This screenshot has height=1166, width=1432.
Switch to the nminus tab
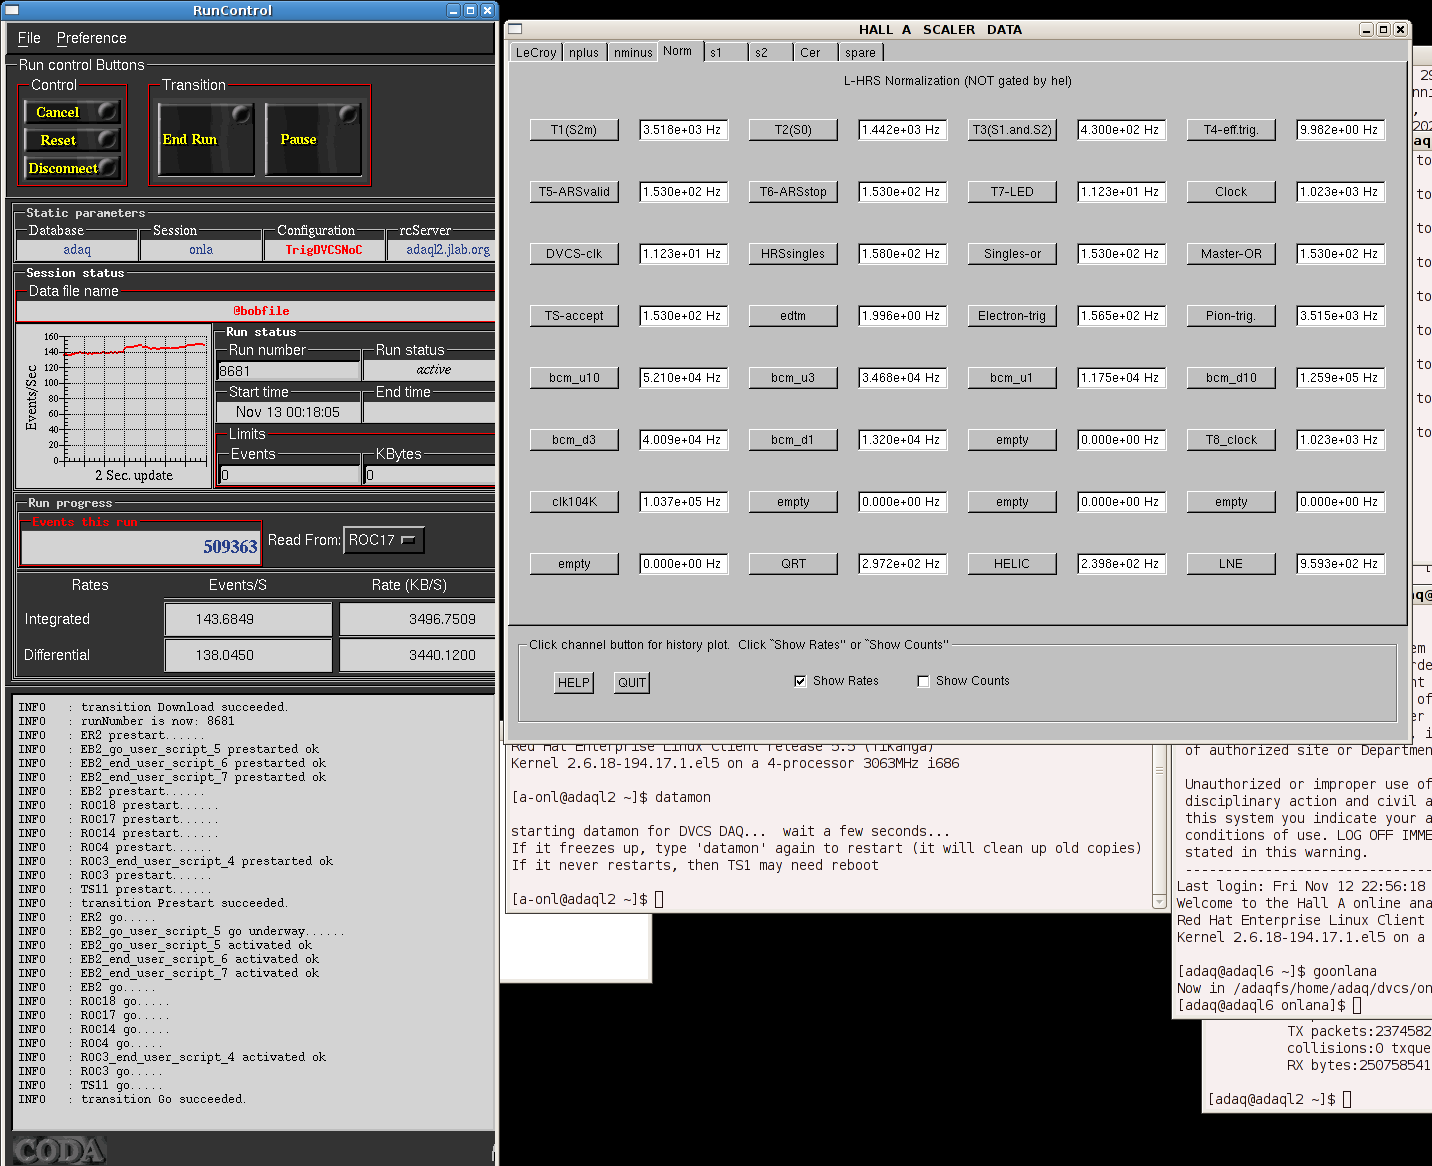(633, 53)
